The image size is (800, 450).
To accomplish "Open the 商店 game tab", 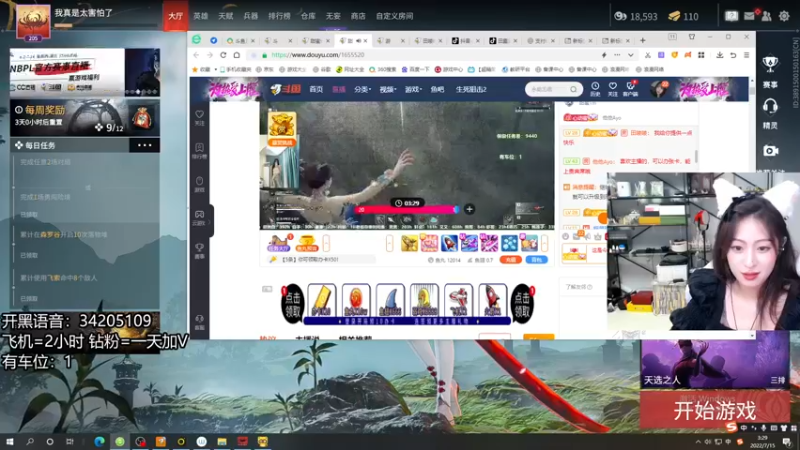I will click(358, 16).
